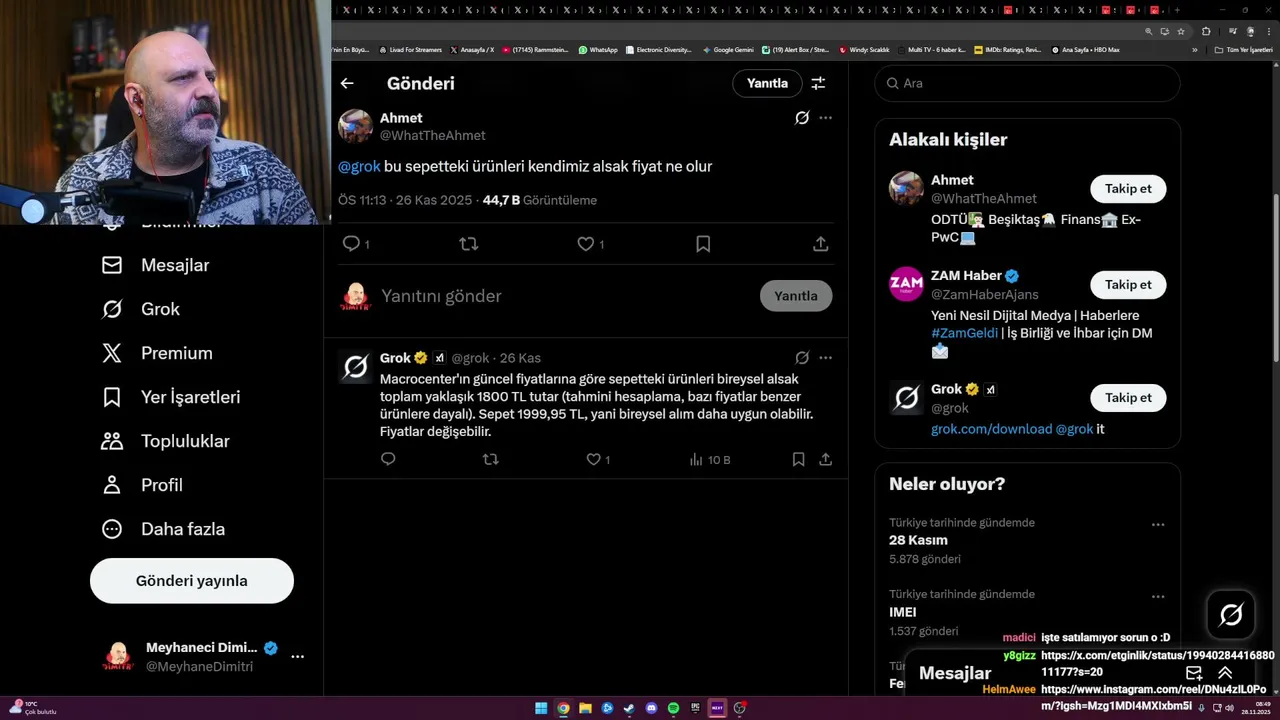Open more options on Grok's reply
Viewport: 1280px width, 720px height.
[x=825, y=358]
